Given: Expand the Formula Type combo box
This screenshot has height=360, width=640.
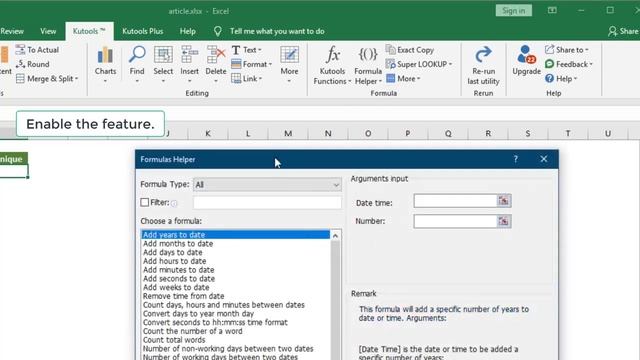Looking at the screenshot, I should 267,184.
